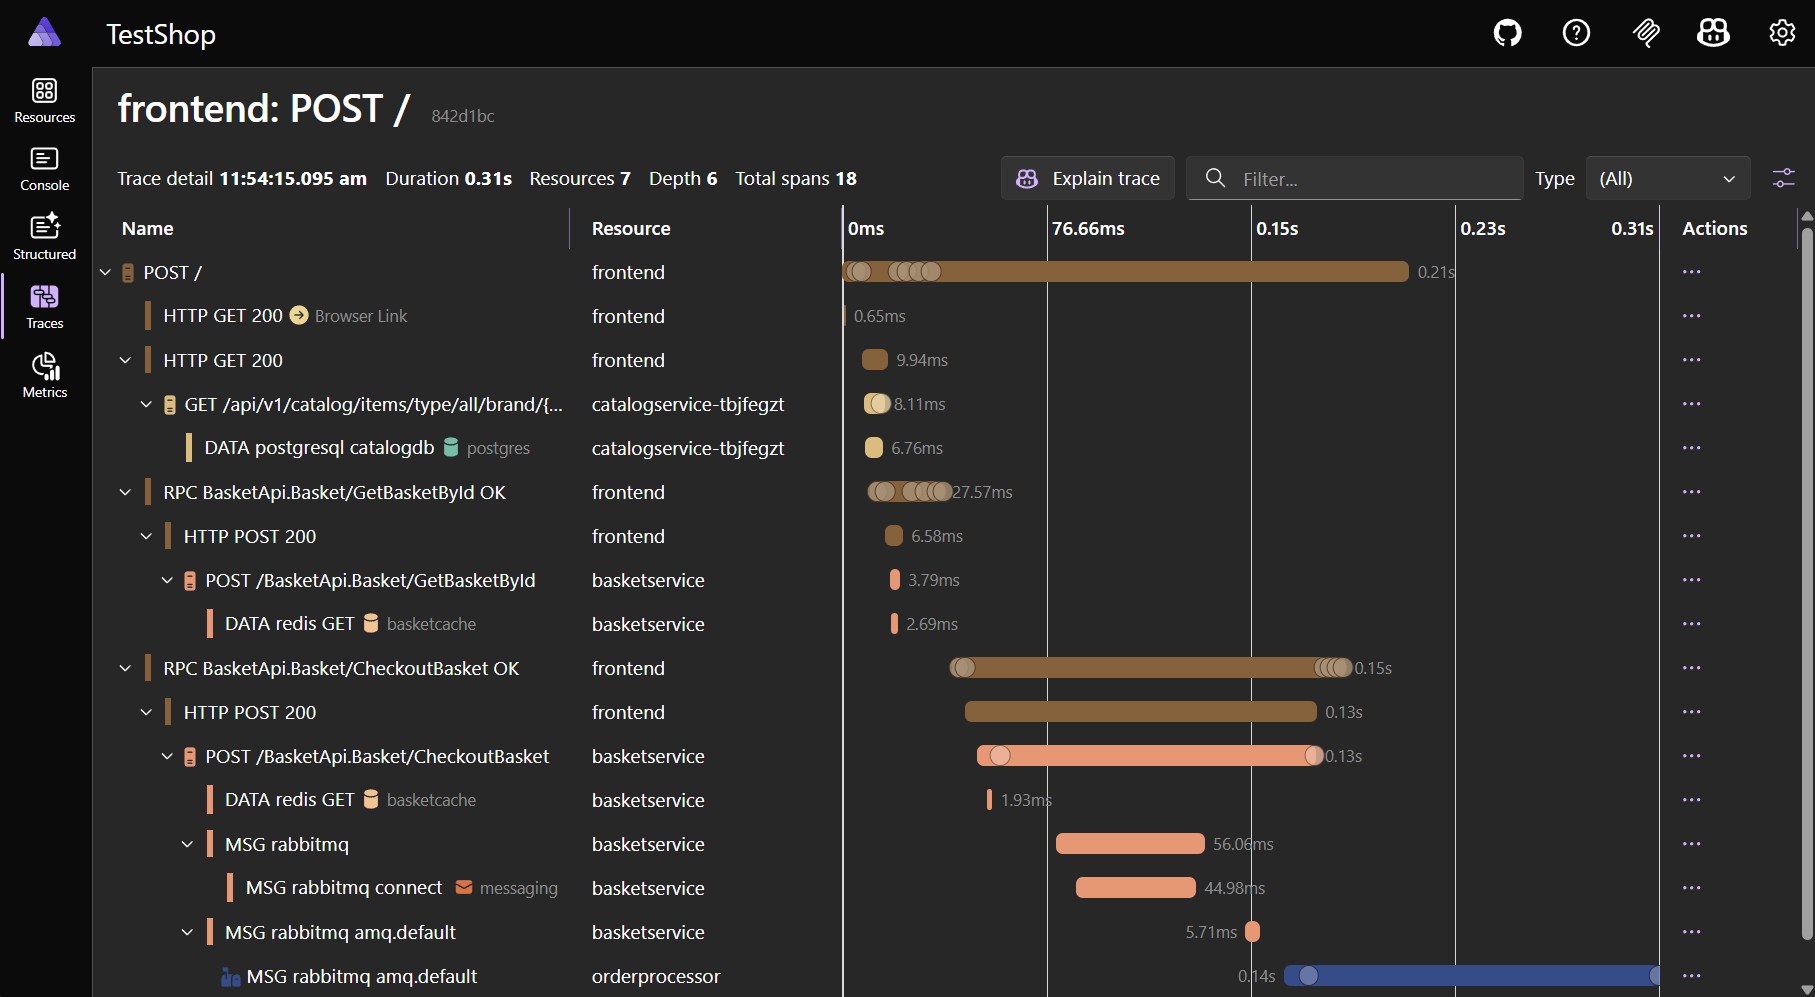Viewport: 1815px width, 997px height.
Task: Open the Type filter dropdown showing (All)
Action: [x=1667, y=178]
